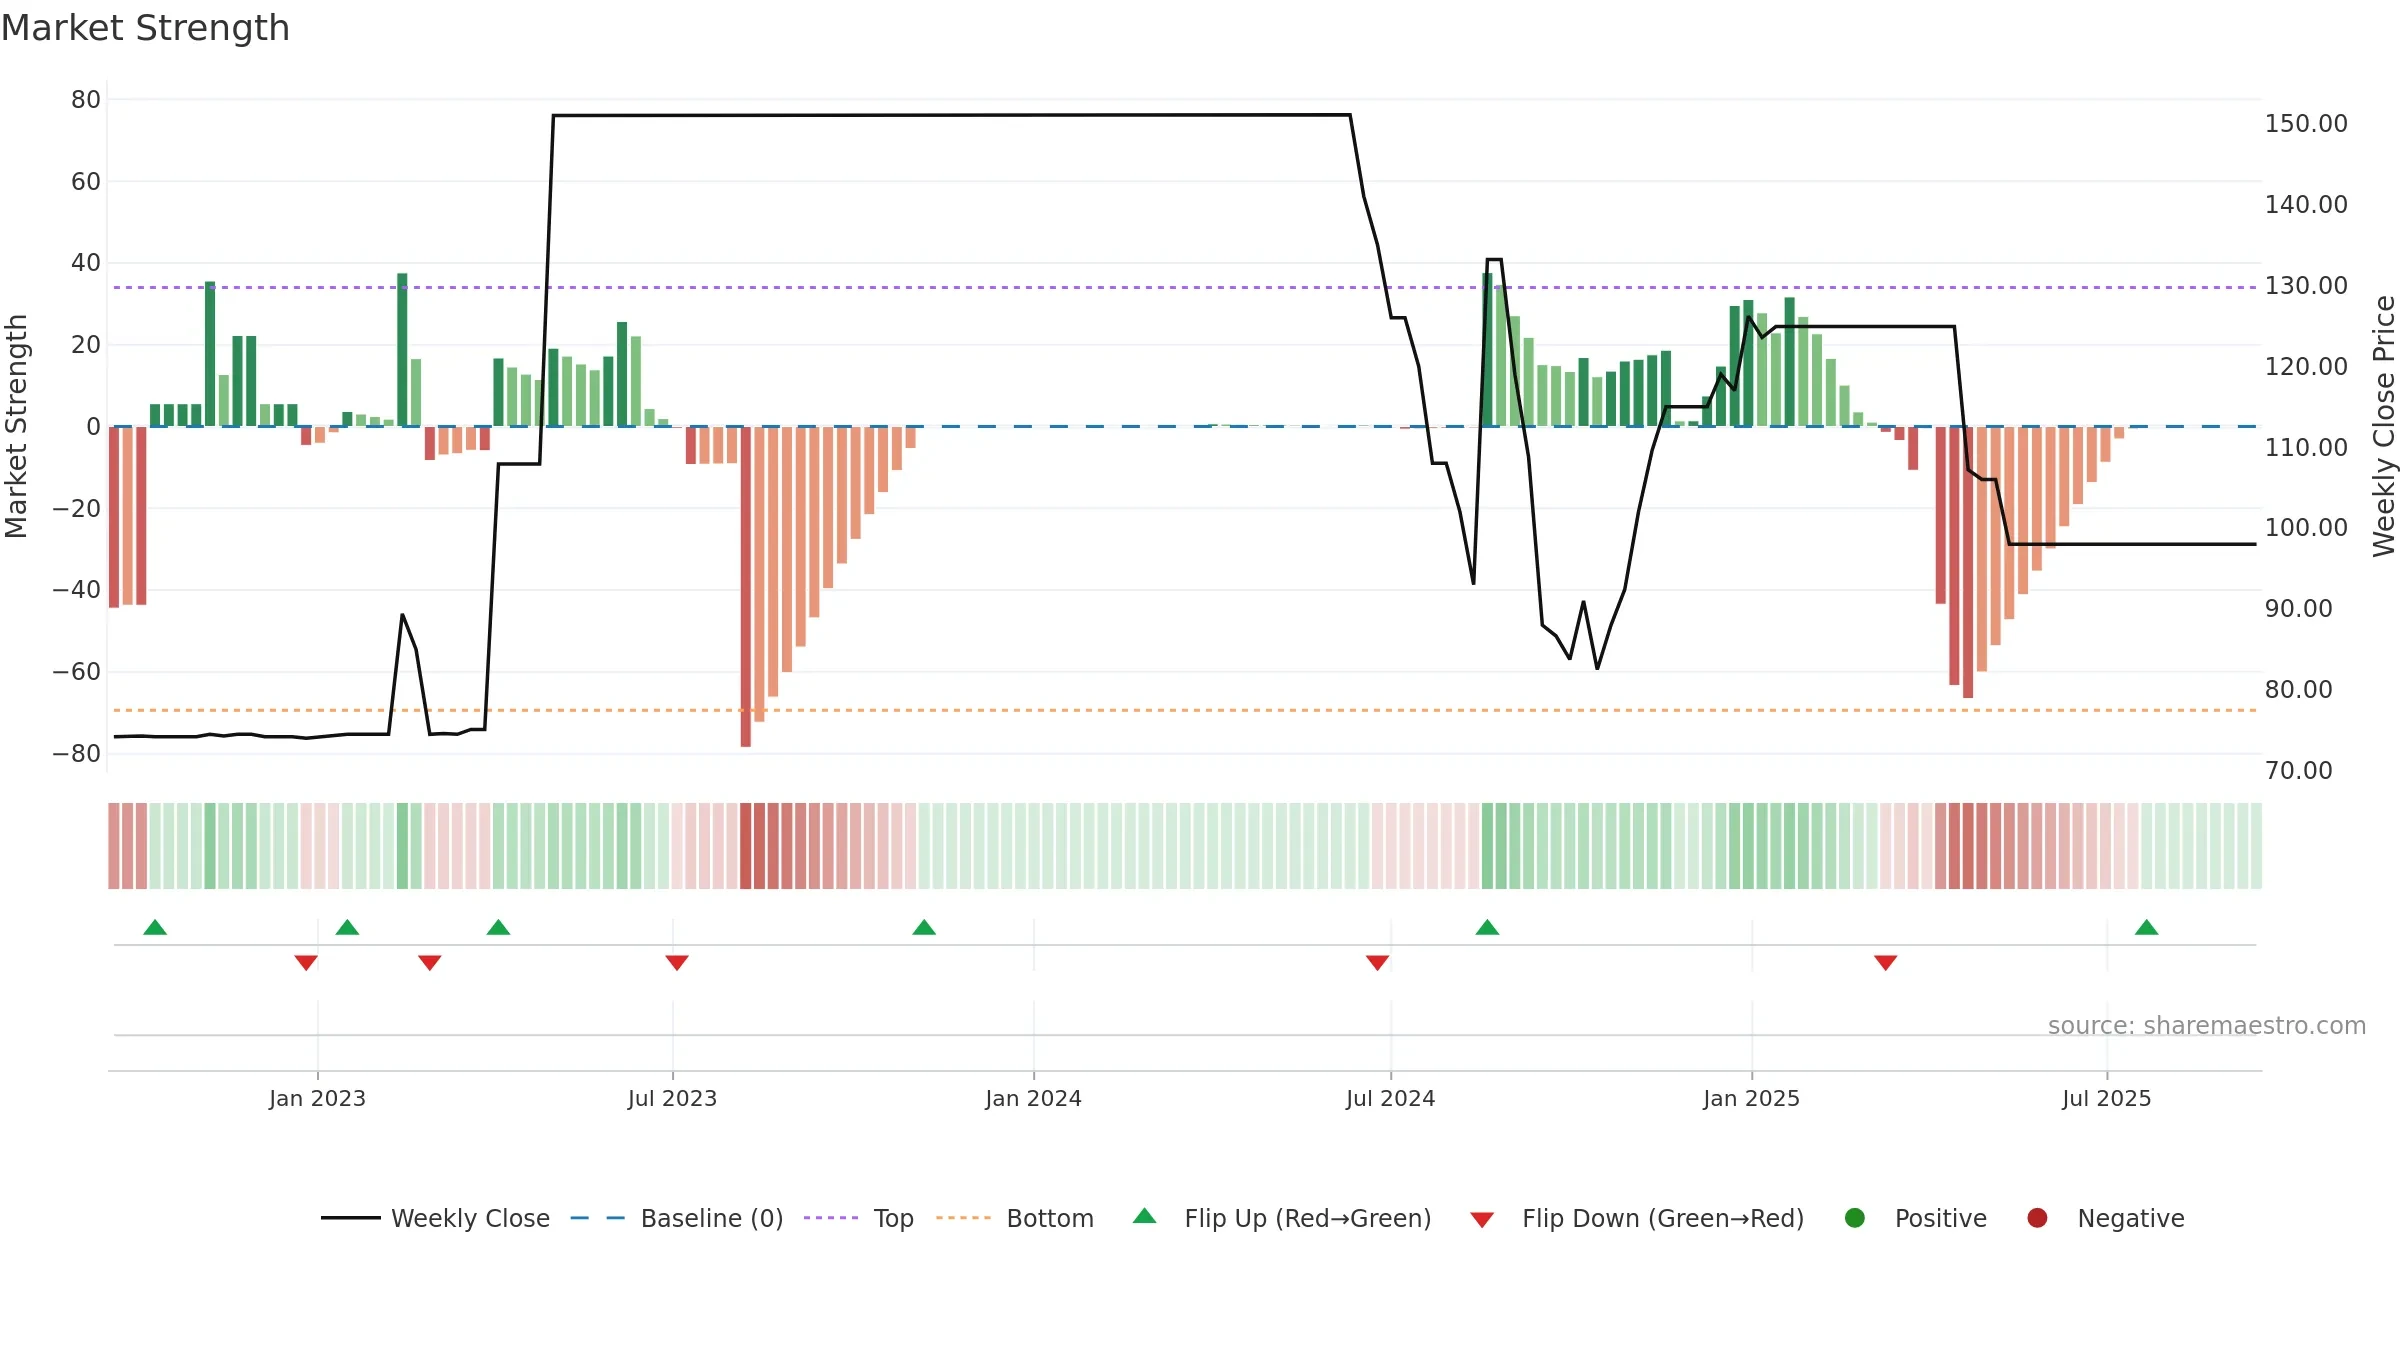Toggle the Baseline (0) legend label
2400x1350 pixels.
click(x=712, y=1219)
